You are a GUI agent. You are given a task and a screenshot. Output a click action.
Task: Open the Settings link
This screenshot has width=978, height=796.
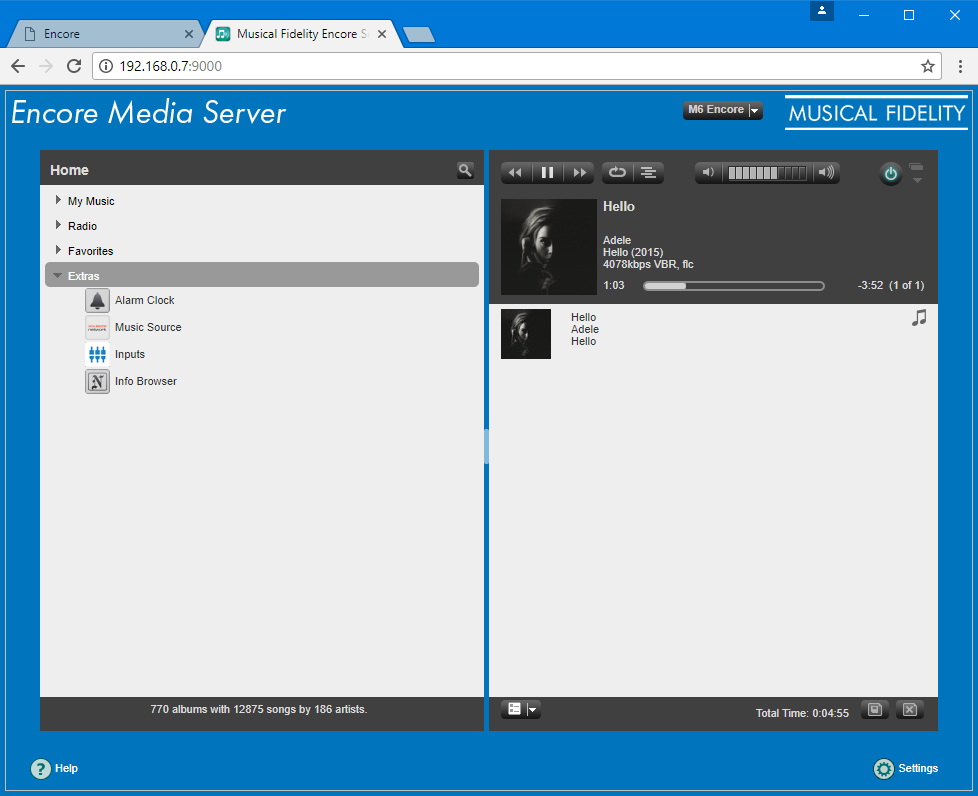[917, 768]
